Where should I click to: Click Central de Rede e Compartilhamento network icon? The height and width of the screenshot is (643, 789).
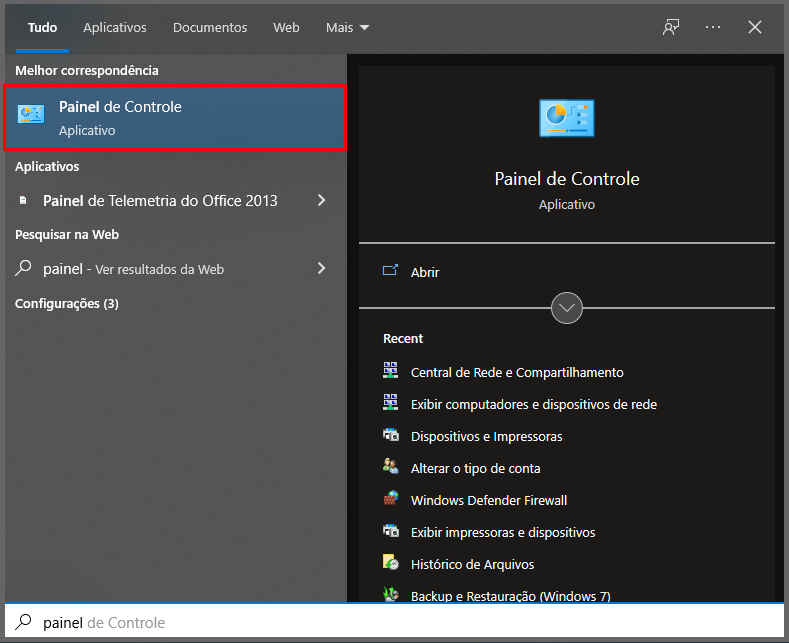pyautogui.click(x=390, y=370)
